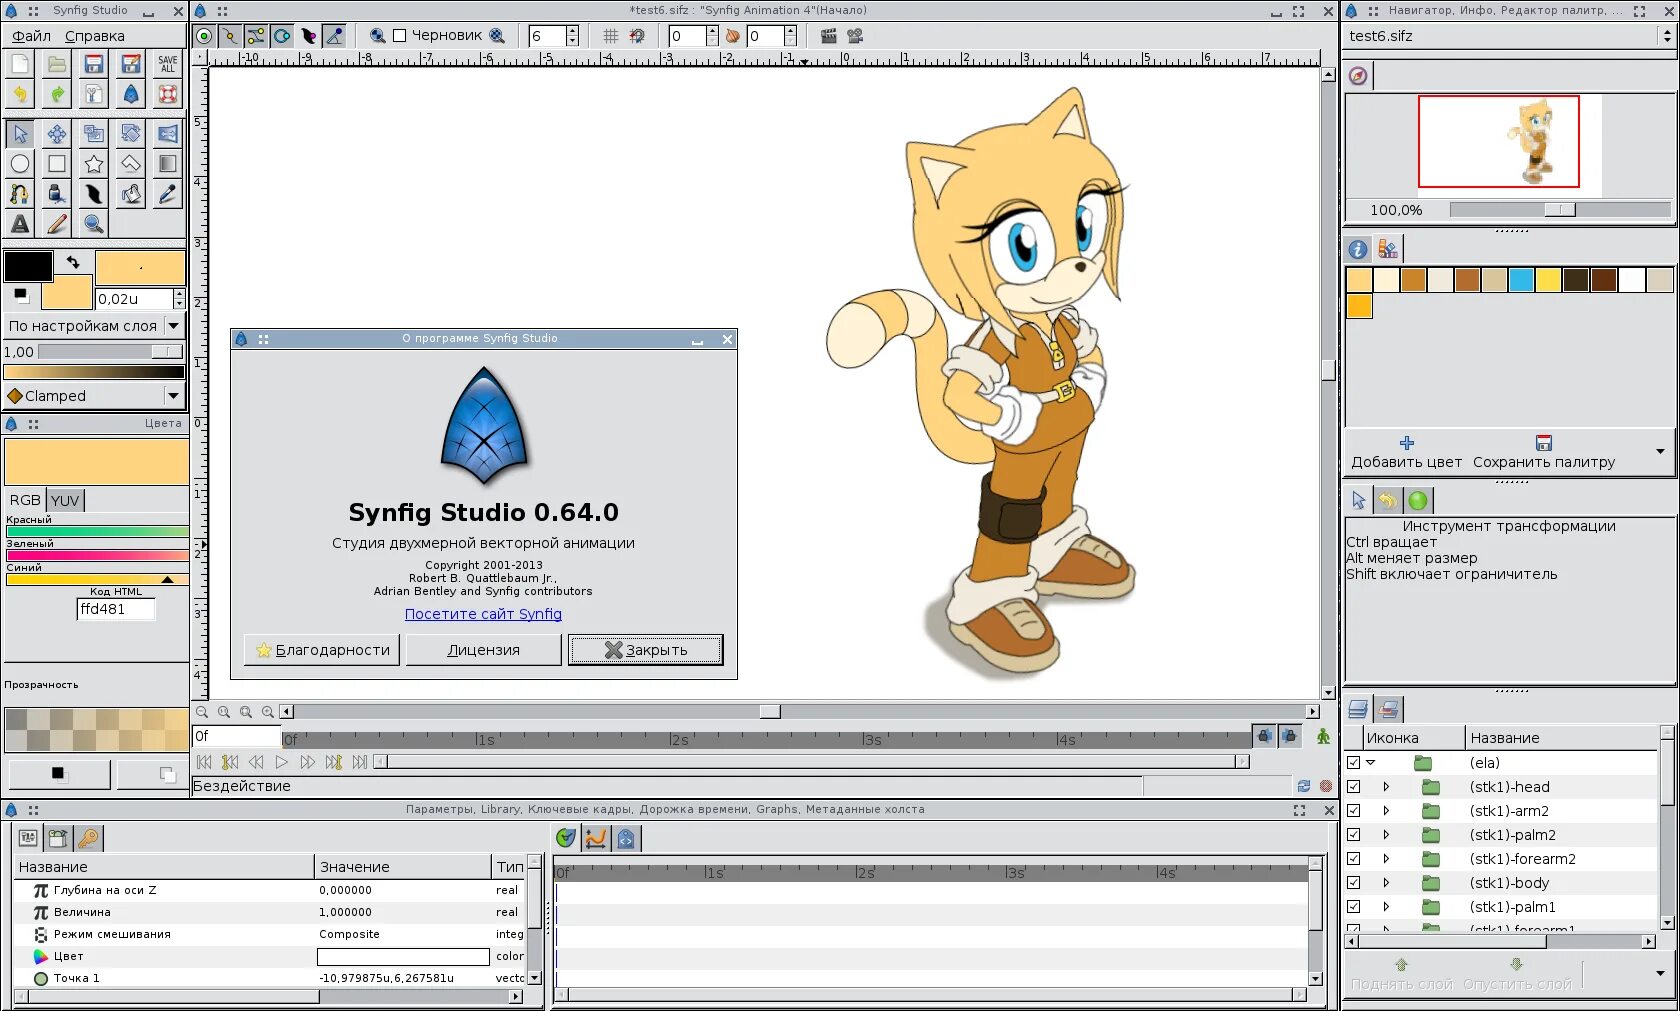Select the Circle tool

click(x=20, y=163)
